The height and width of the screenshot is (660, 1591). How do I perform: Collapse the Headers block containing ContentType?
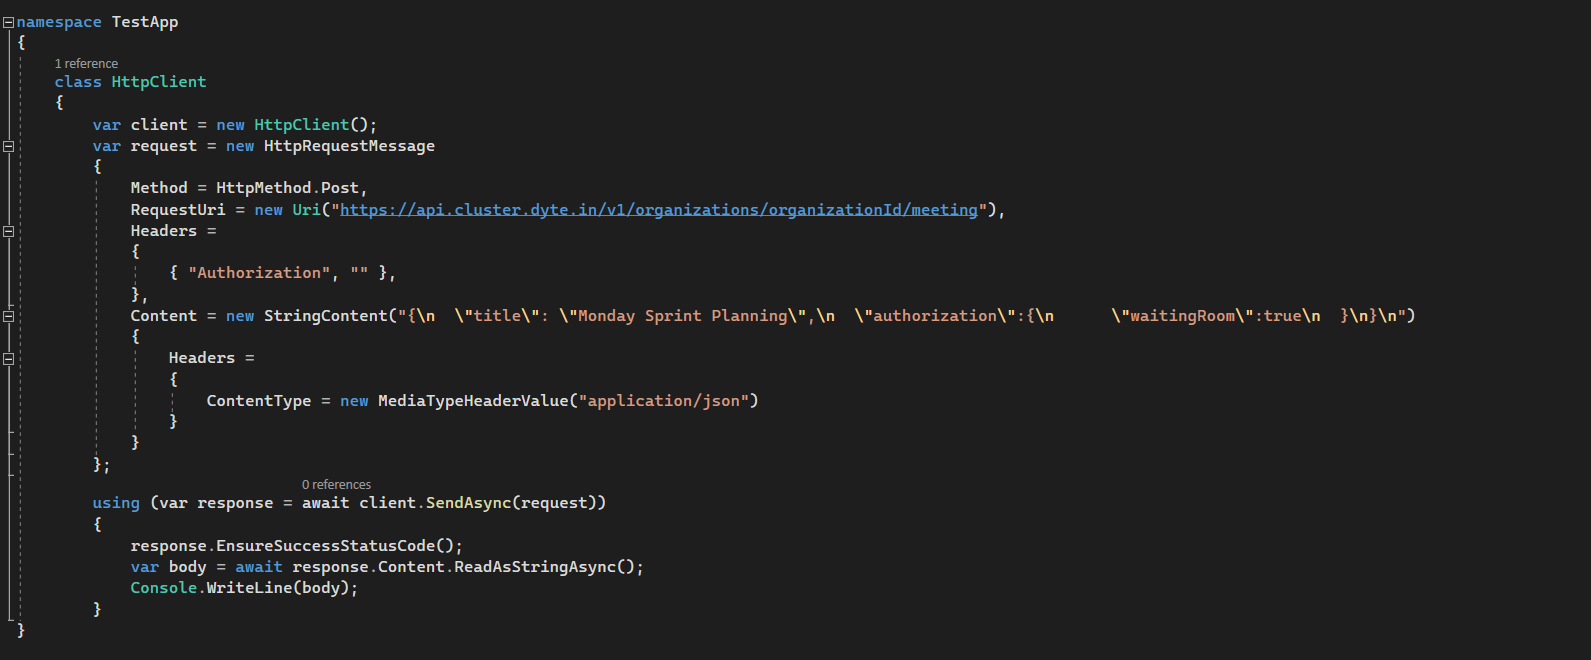pyautogui.click(x=8, y=358)
